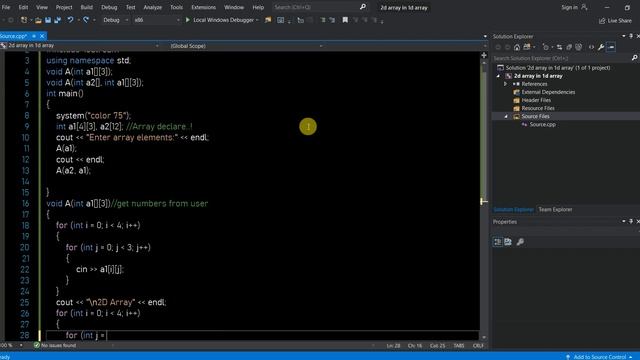Switch to the Team Explorer tab
This screenshot has width=640, height=360.
pyautogui.click(x=555, y=209)
